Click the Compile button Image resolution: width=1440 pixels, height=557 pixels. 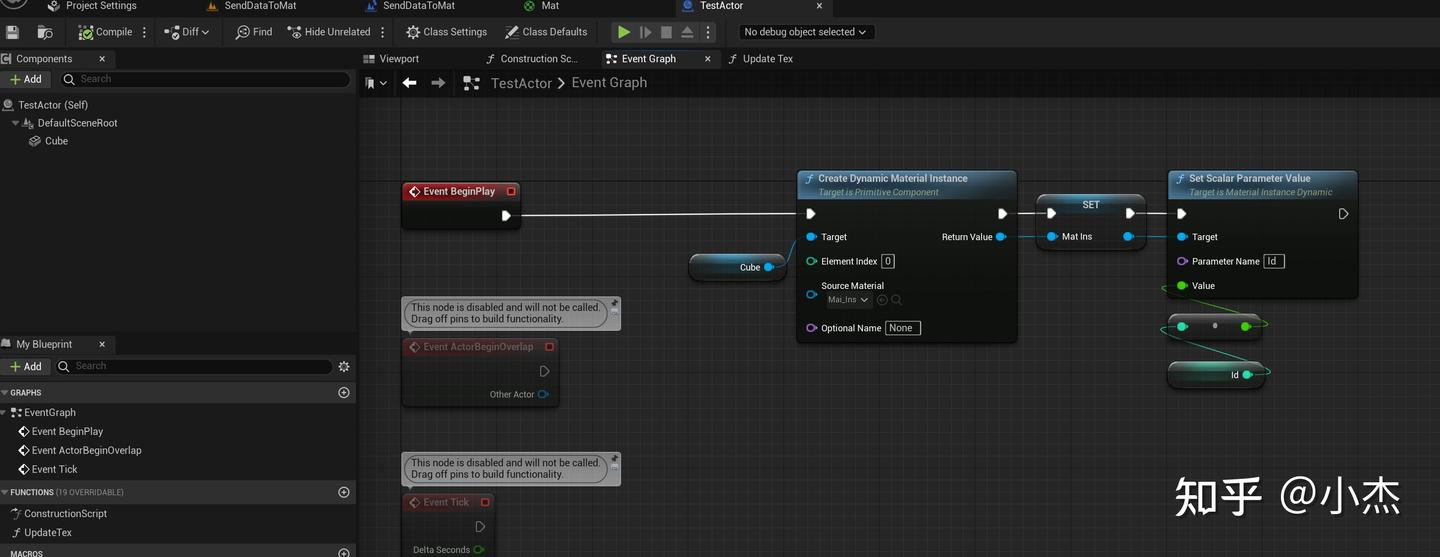(x=105, y=32)
